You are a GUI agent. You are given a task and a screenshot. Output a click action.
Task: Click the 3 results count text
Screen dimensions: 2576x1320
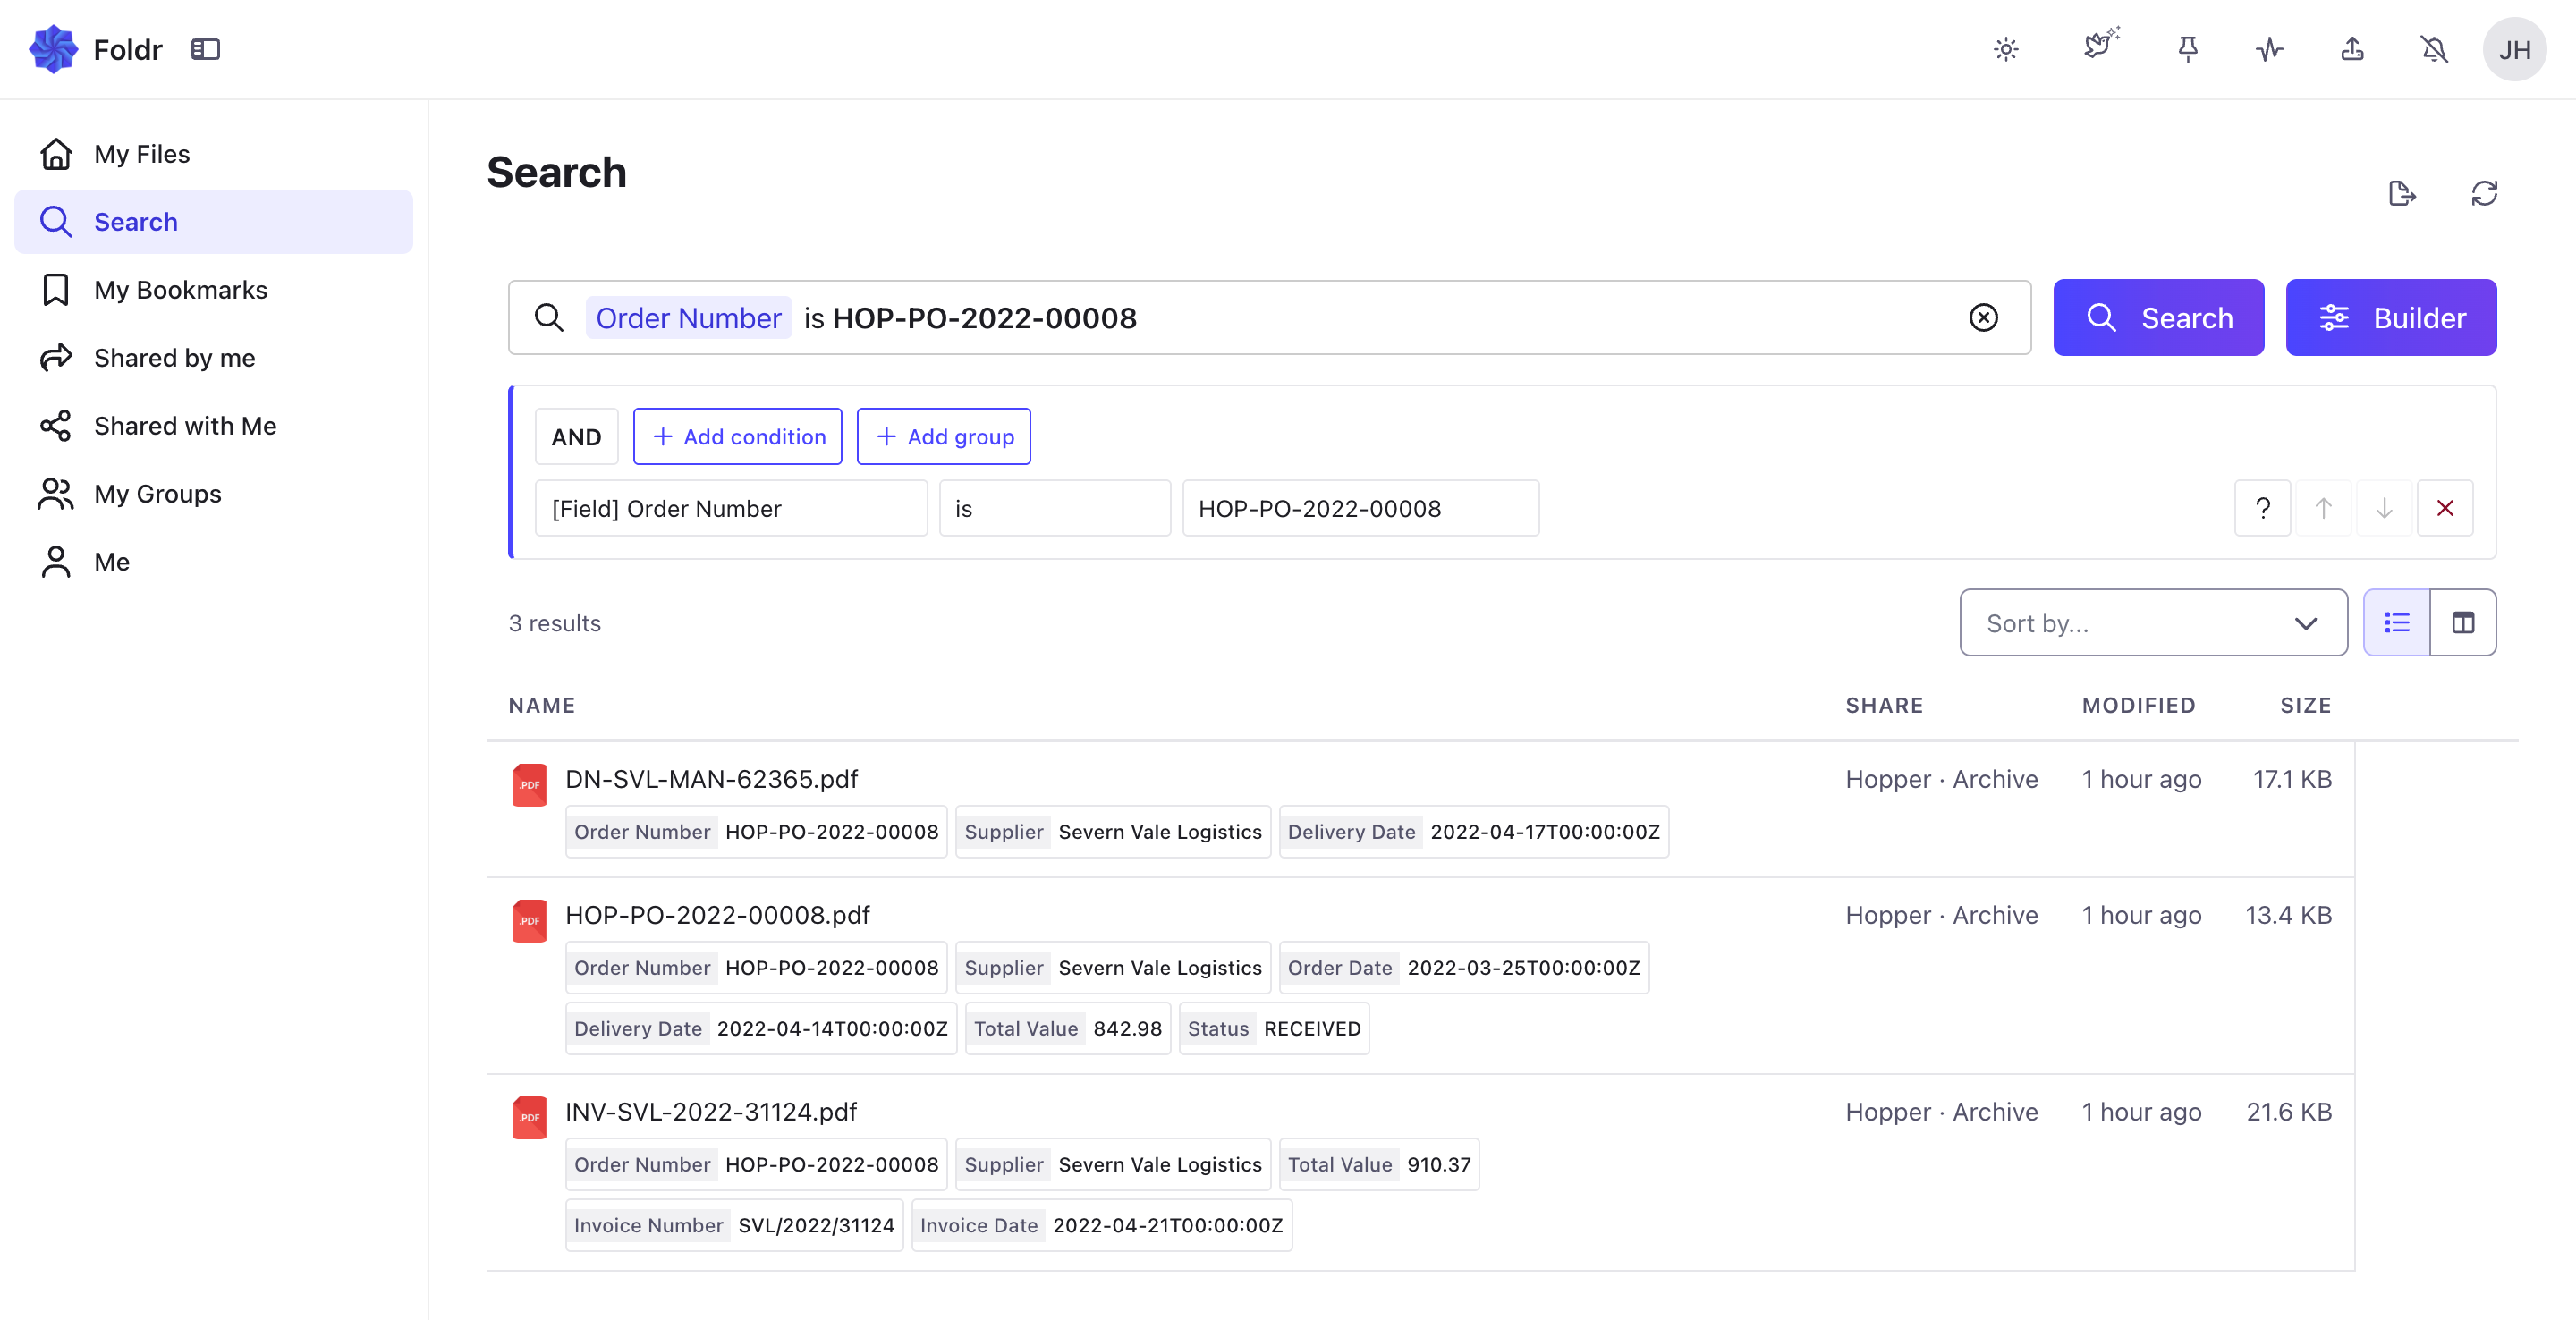(554, 623)
